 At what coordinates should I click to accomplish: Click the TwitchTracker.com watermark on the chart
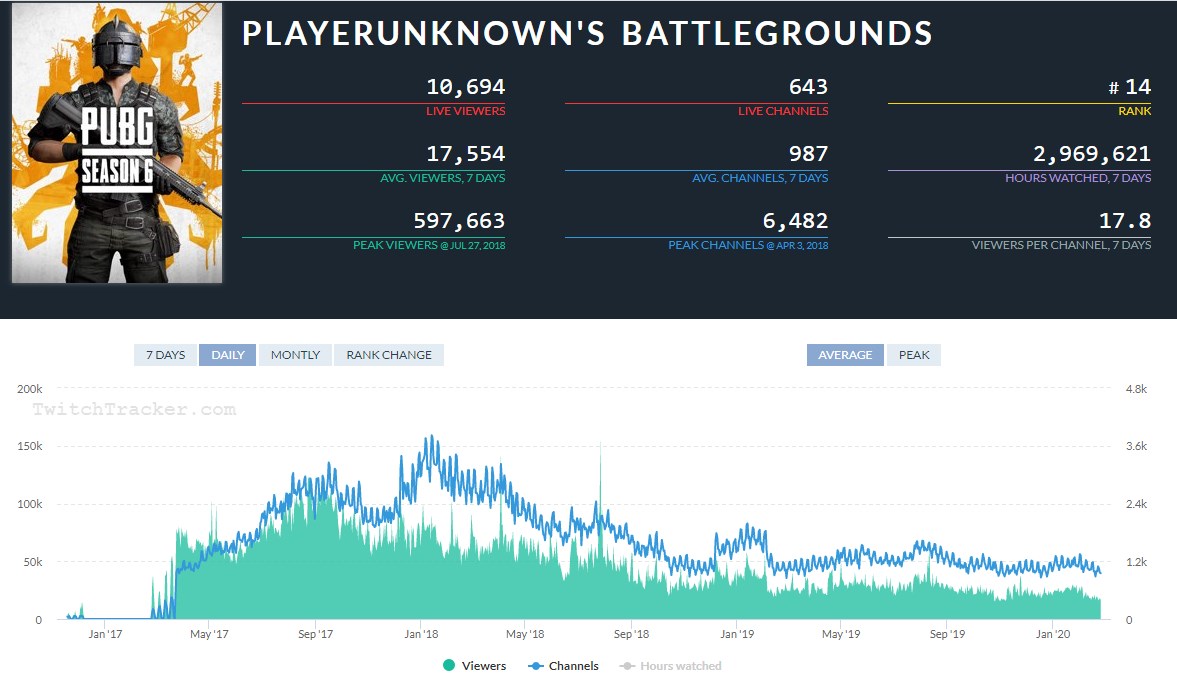pyautogui.click(x=134, y=409)
